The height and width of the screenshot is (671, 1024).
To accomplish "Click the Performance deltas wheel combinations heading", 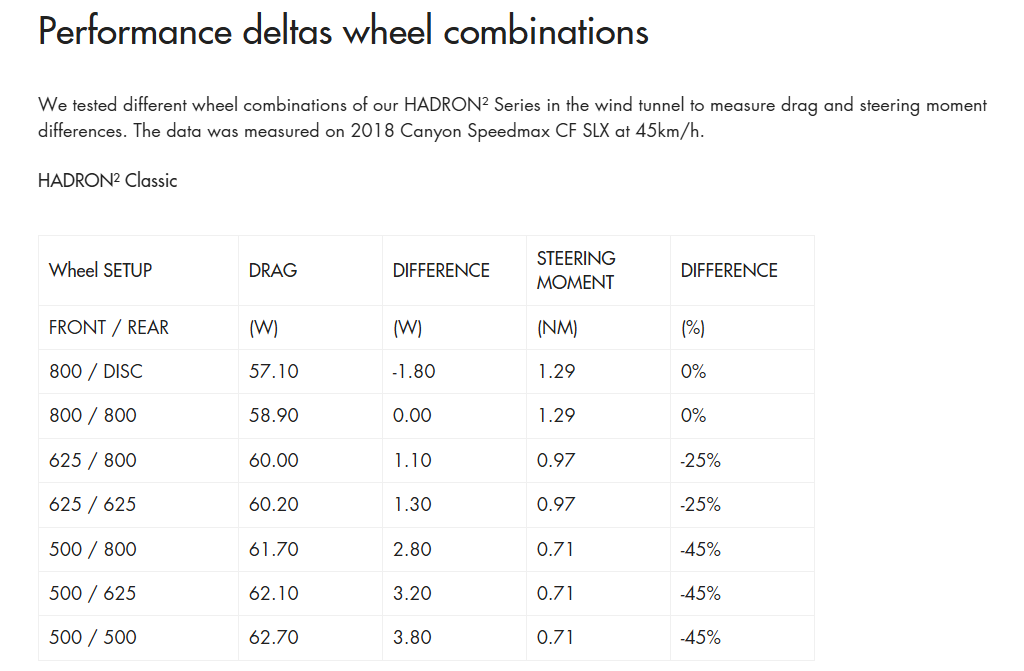I will point(343,32).
